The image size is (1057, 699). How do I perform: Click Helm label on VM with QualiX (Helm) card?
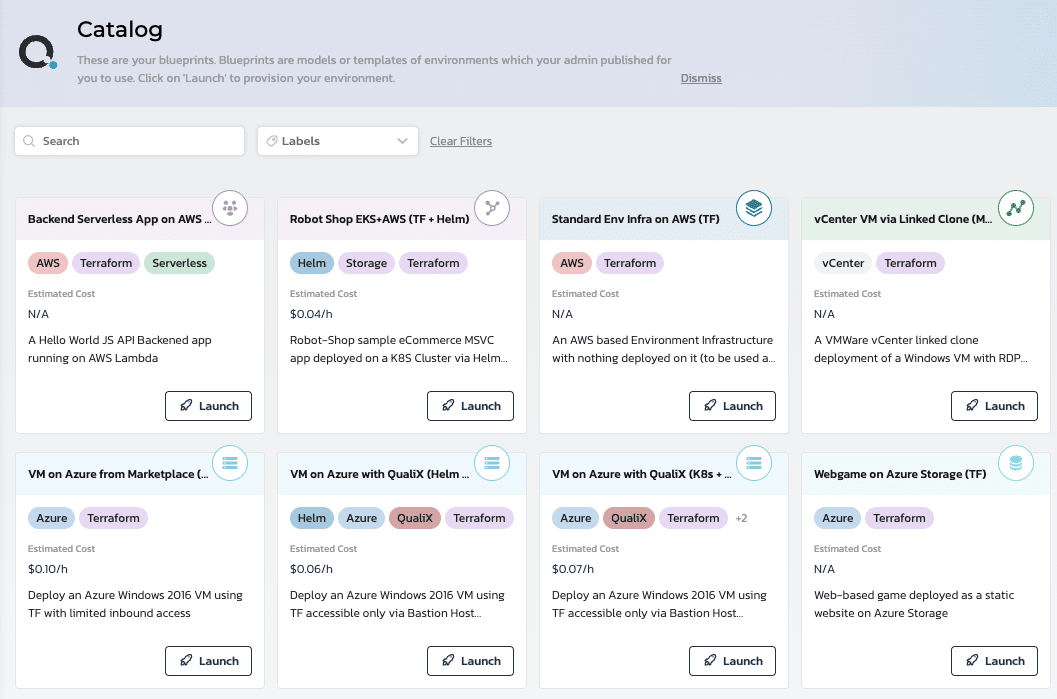coord(311,518)
